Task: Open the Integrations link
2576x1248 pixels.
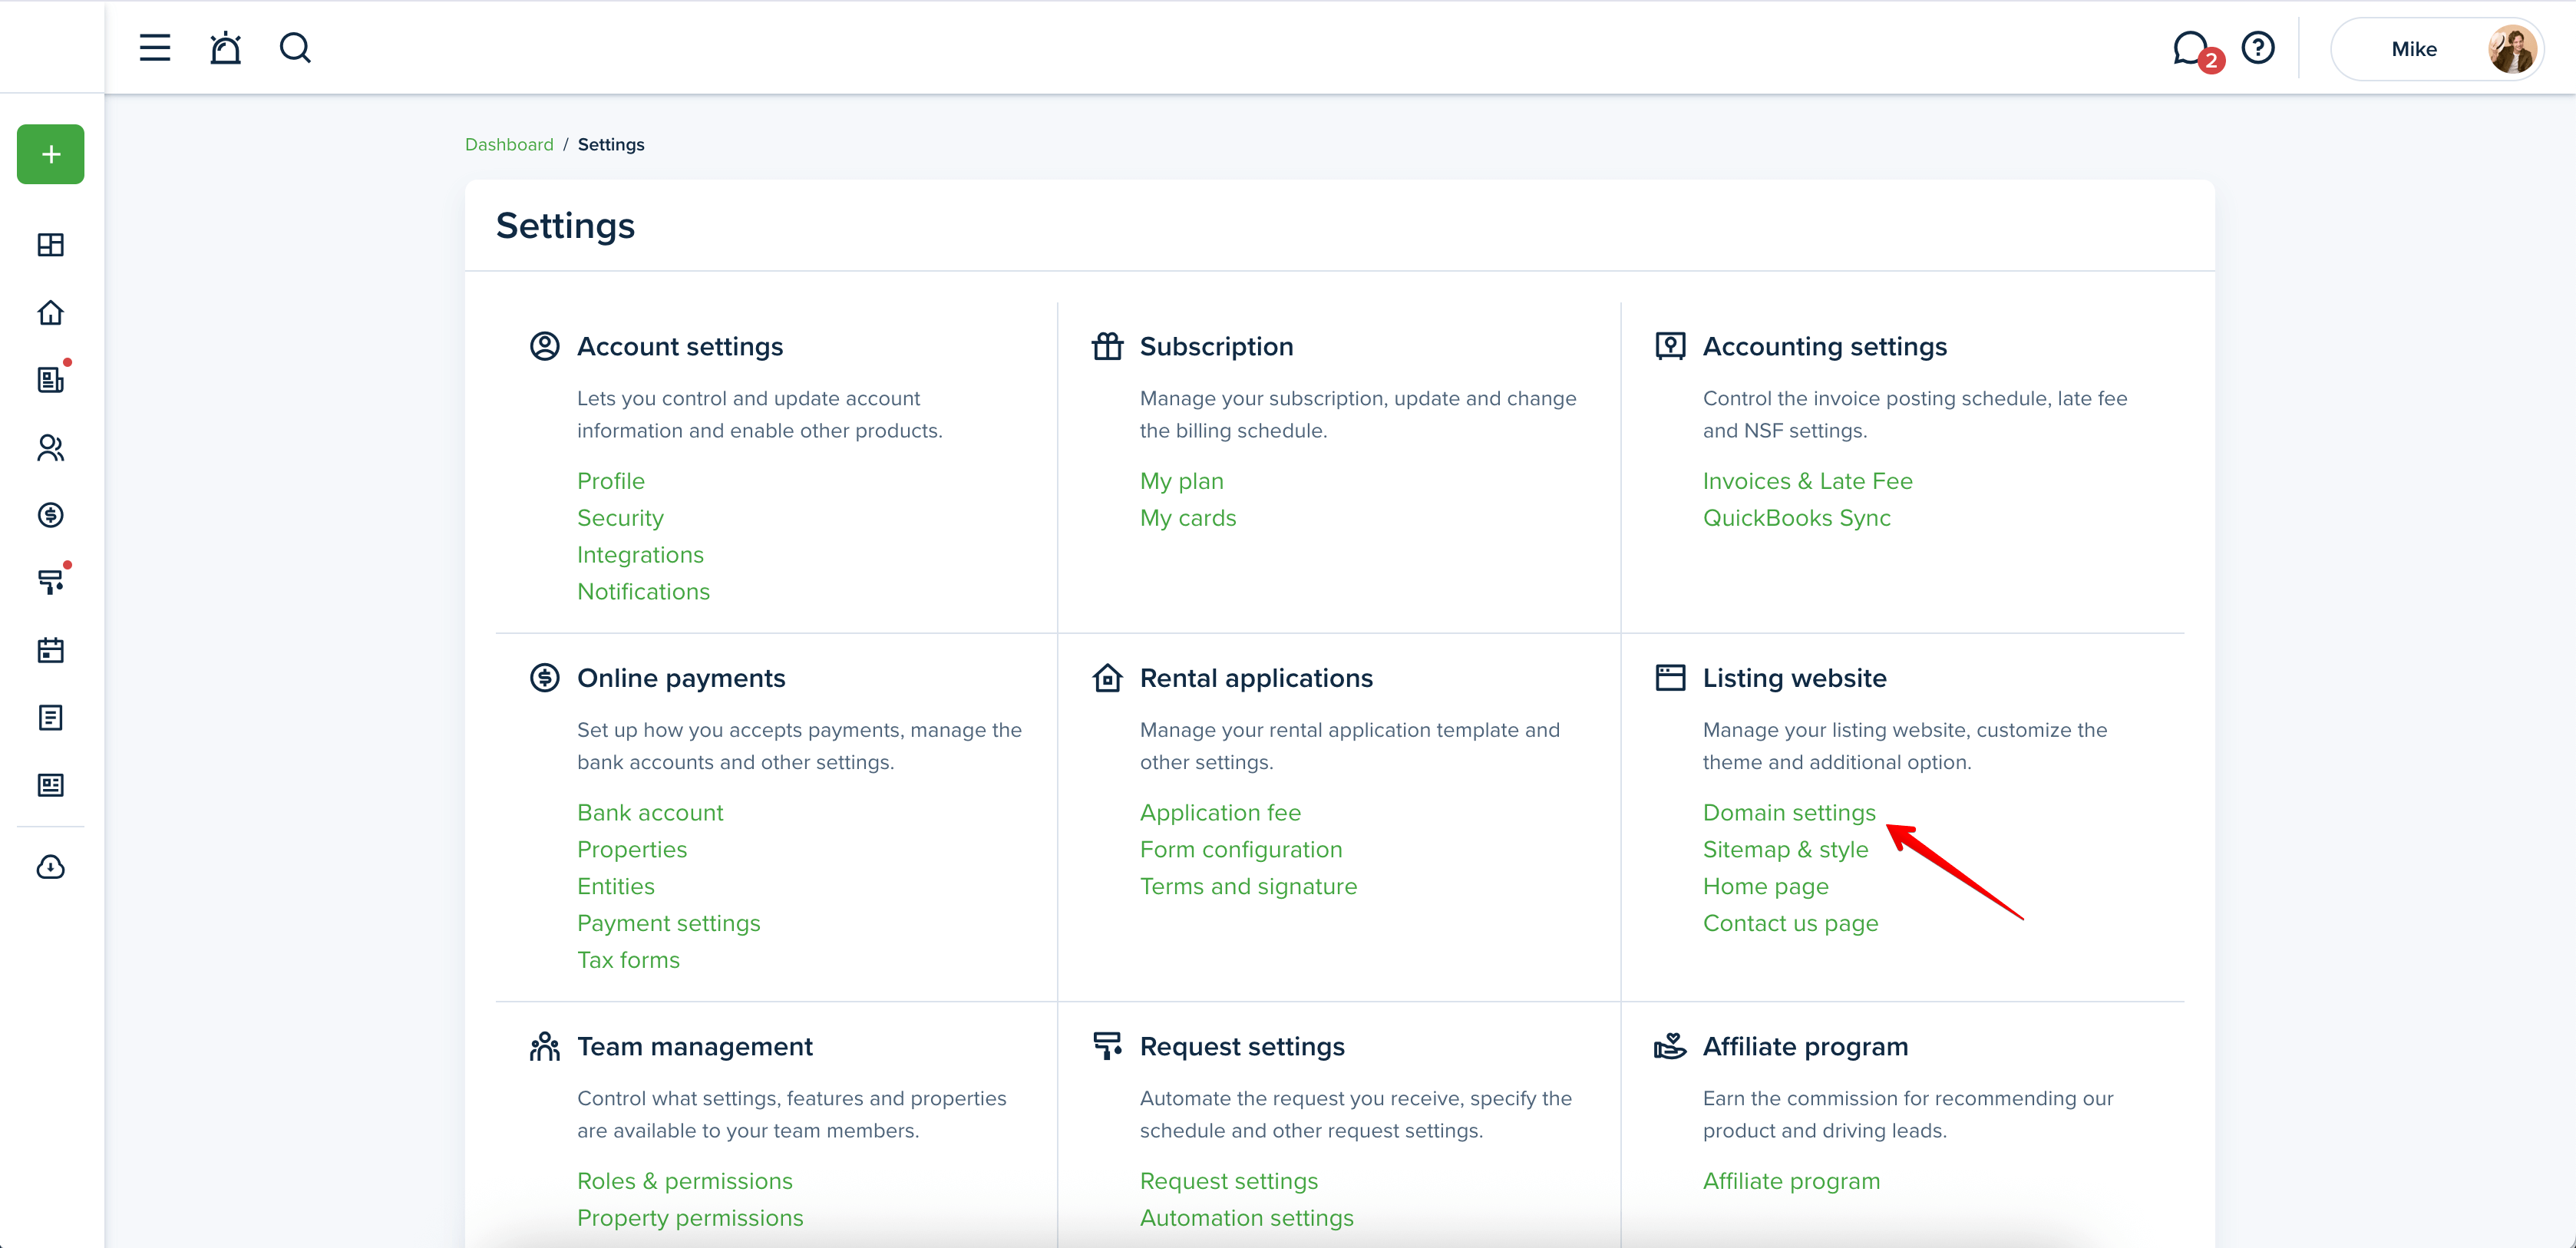Action: click(640, 555)
